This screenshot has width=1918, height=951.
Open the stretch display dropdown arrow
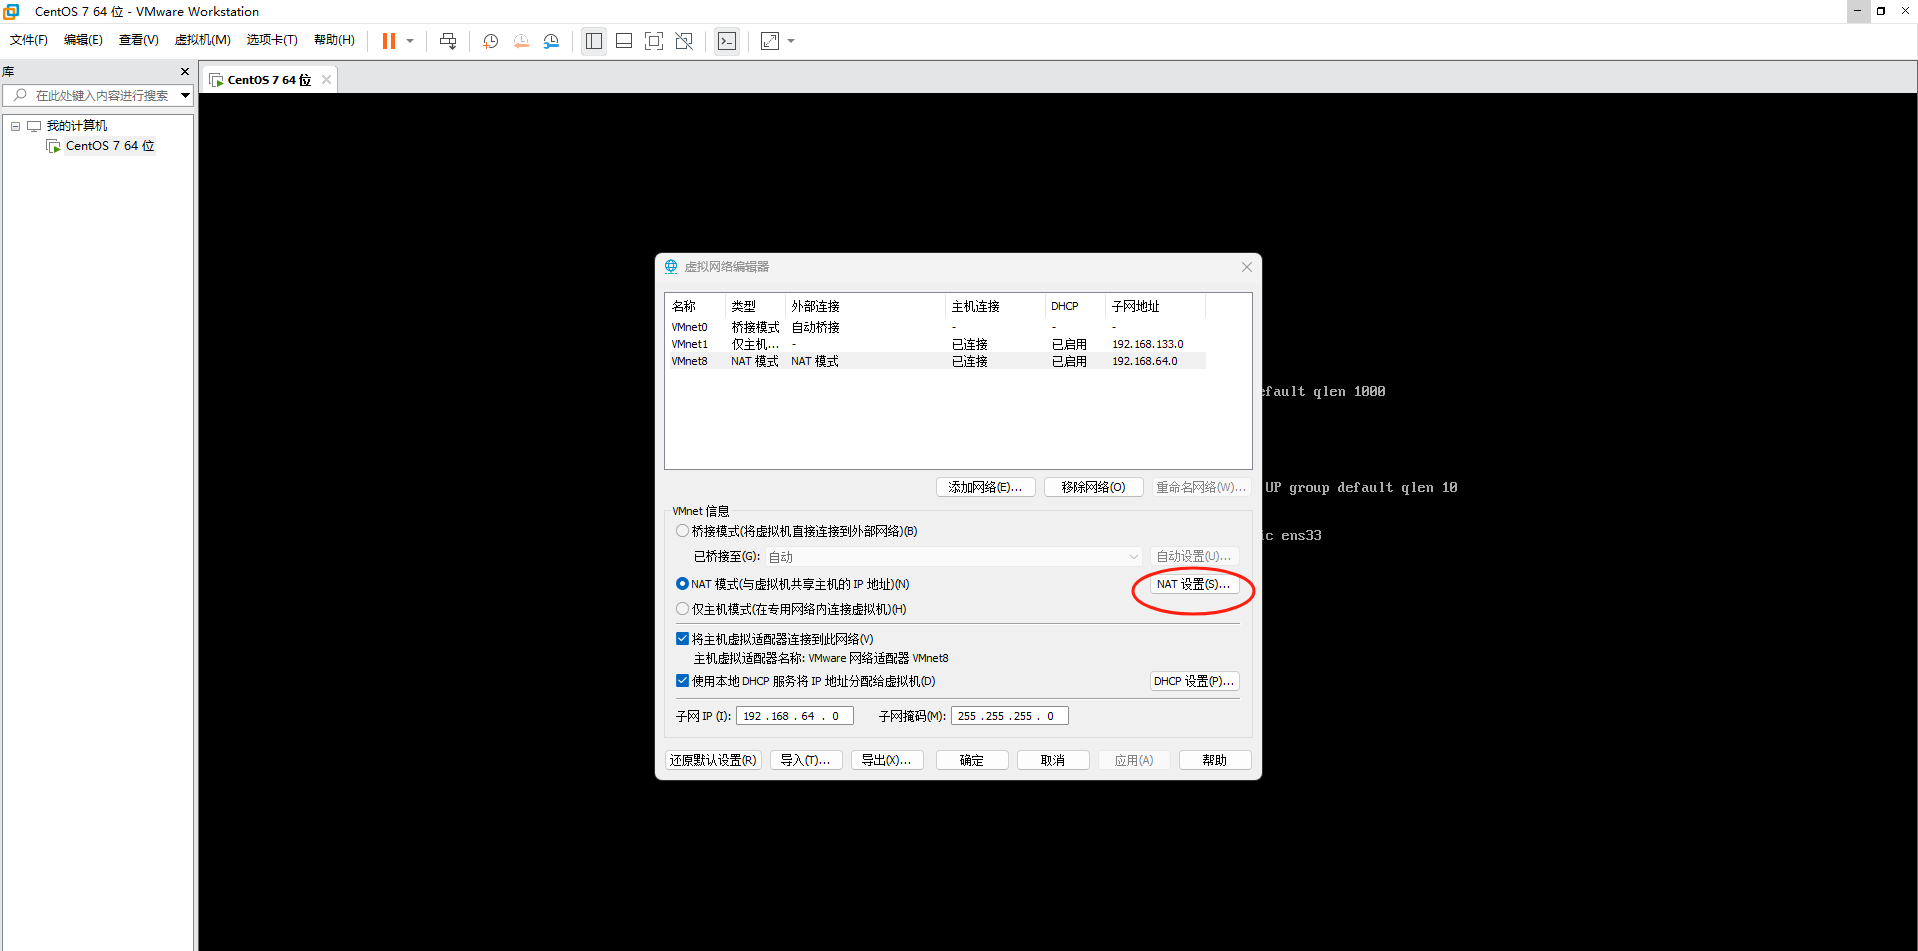click(x=791, y=41)
